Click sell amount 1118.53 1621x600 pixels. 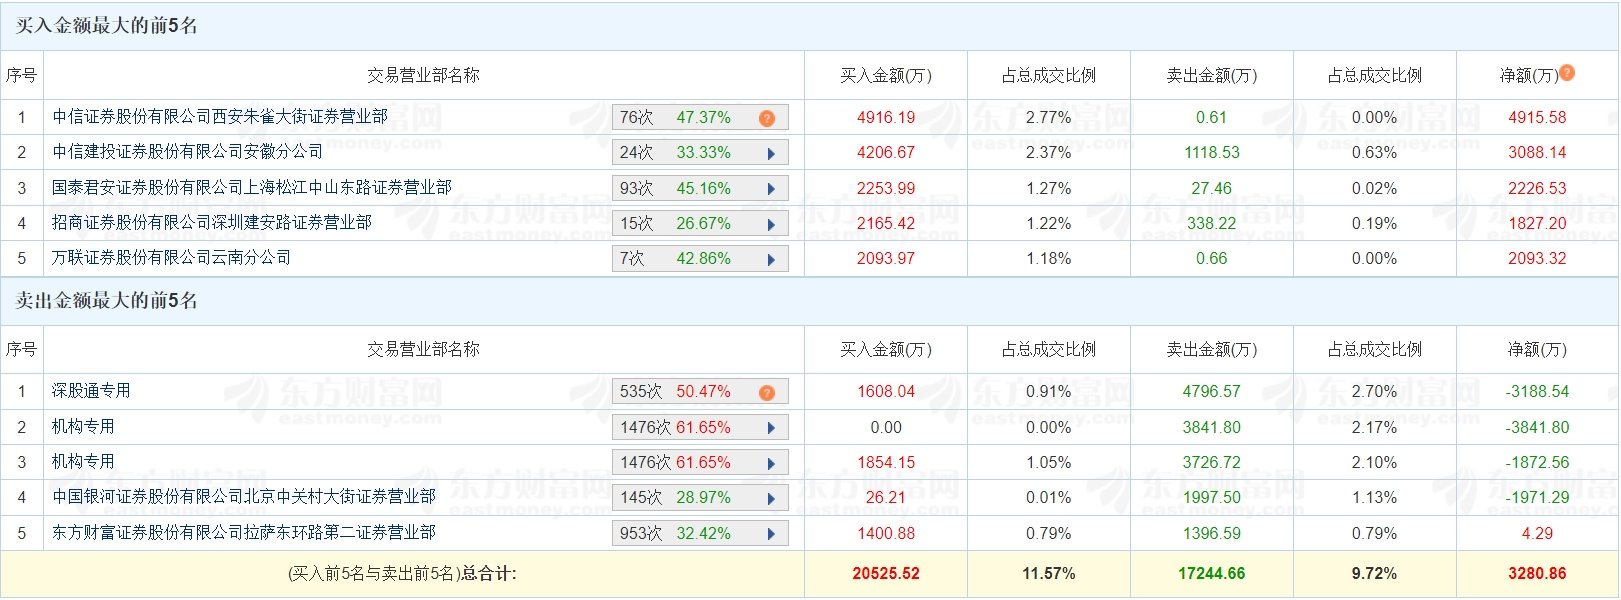pyautogui.click(x=1212, y=153)
